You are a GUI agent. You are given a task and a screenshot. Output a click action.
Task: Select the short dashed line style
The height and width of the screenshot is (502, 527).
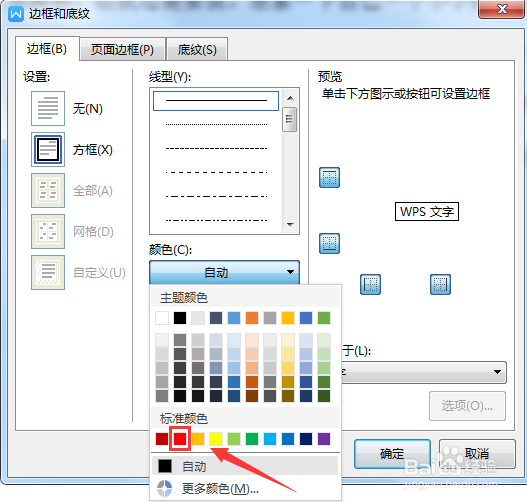click(x=216, y=149)
